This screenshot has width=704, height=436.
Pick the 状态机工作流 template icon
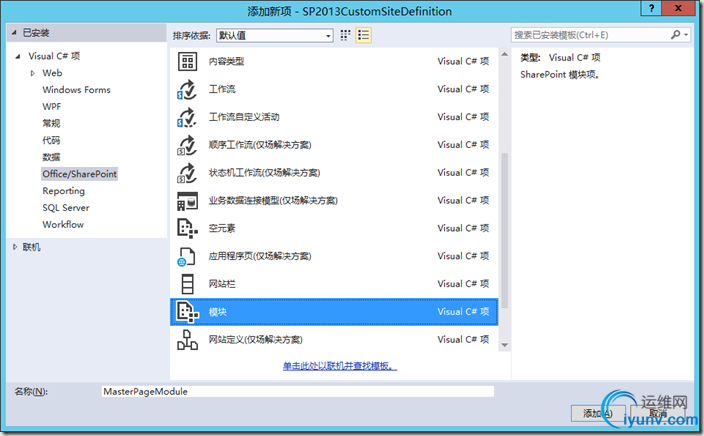(187, 173)
